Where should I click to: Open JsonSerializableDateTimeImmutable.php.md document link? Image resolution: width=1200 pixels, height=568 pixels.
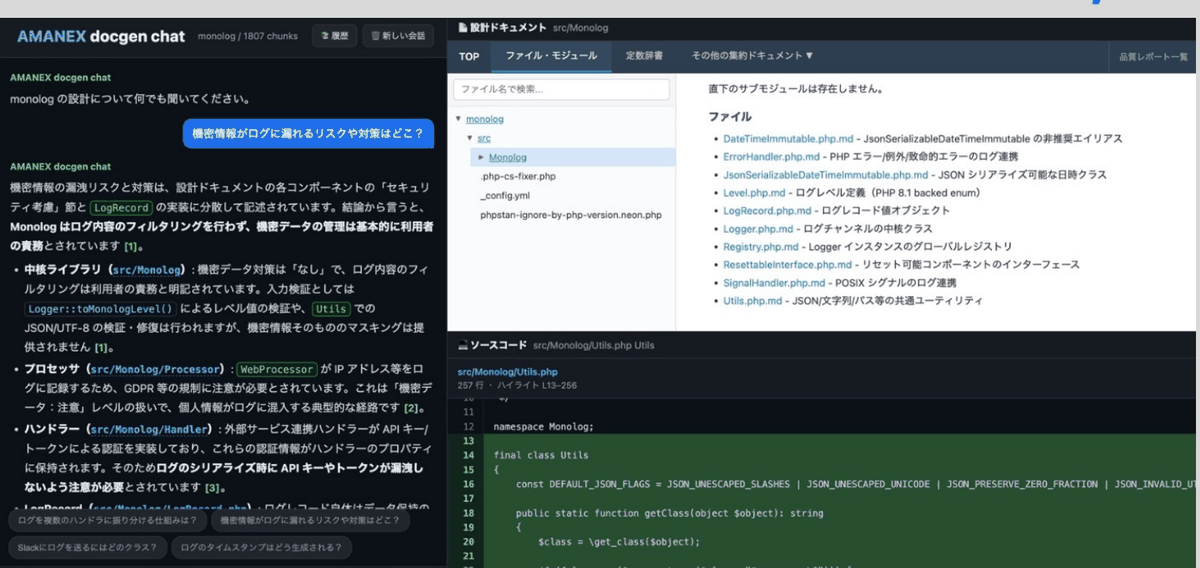(826, 175)
